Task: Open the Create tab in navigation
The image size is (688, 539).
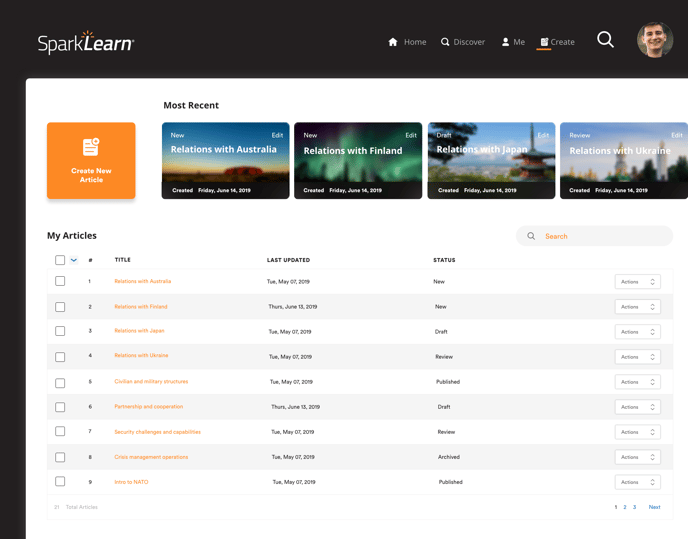Action: tap(557, 42)
